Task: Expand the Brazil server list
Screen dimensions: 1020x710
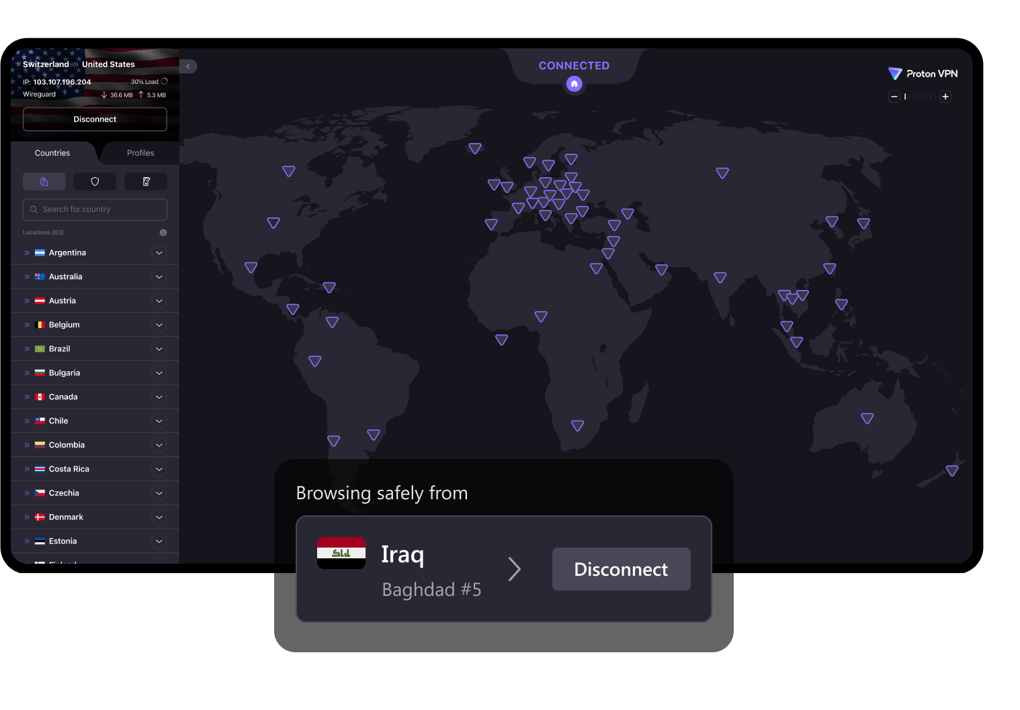Action: pyautogui.click(x=159, y=349)
